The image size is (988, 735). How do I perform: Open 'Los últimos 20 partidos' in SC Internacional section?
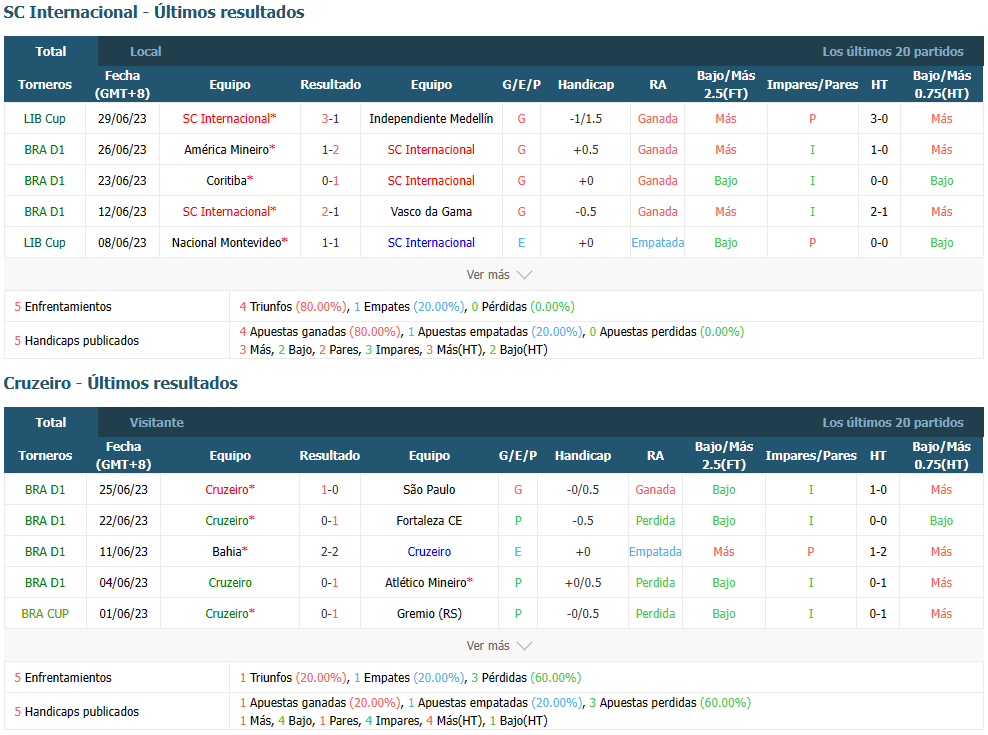pos(893,52)
